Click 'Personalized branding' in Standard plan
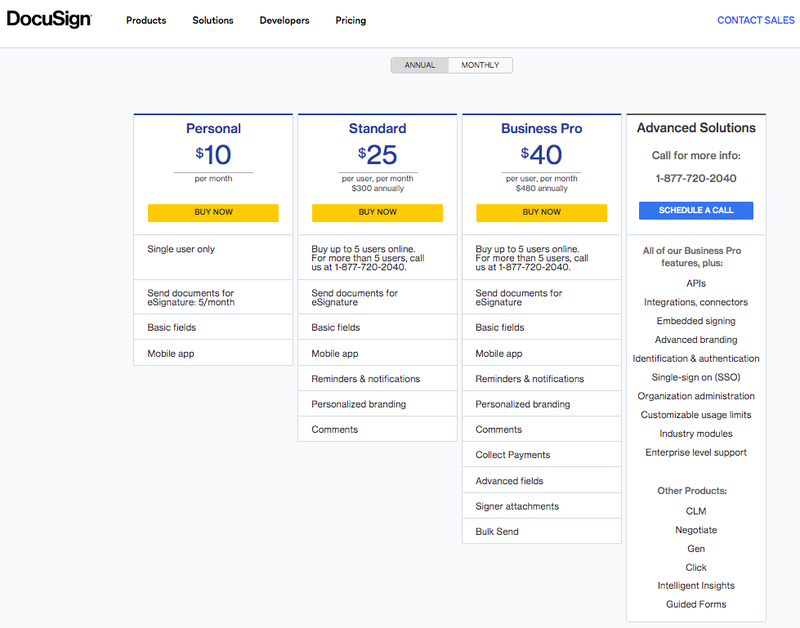800x628 pixels. pyautogui.click(x=378, y=405)
